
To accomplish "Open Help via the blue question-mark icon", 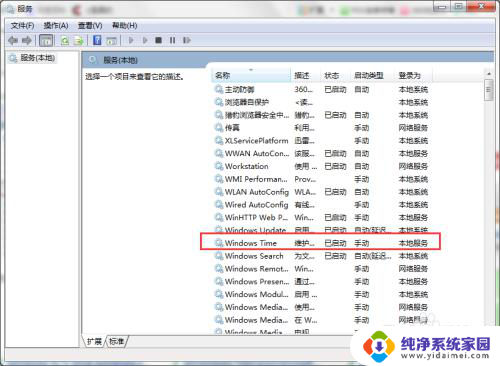I will (x=97, y=40).
